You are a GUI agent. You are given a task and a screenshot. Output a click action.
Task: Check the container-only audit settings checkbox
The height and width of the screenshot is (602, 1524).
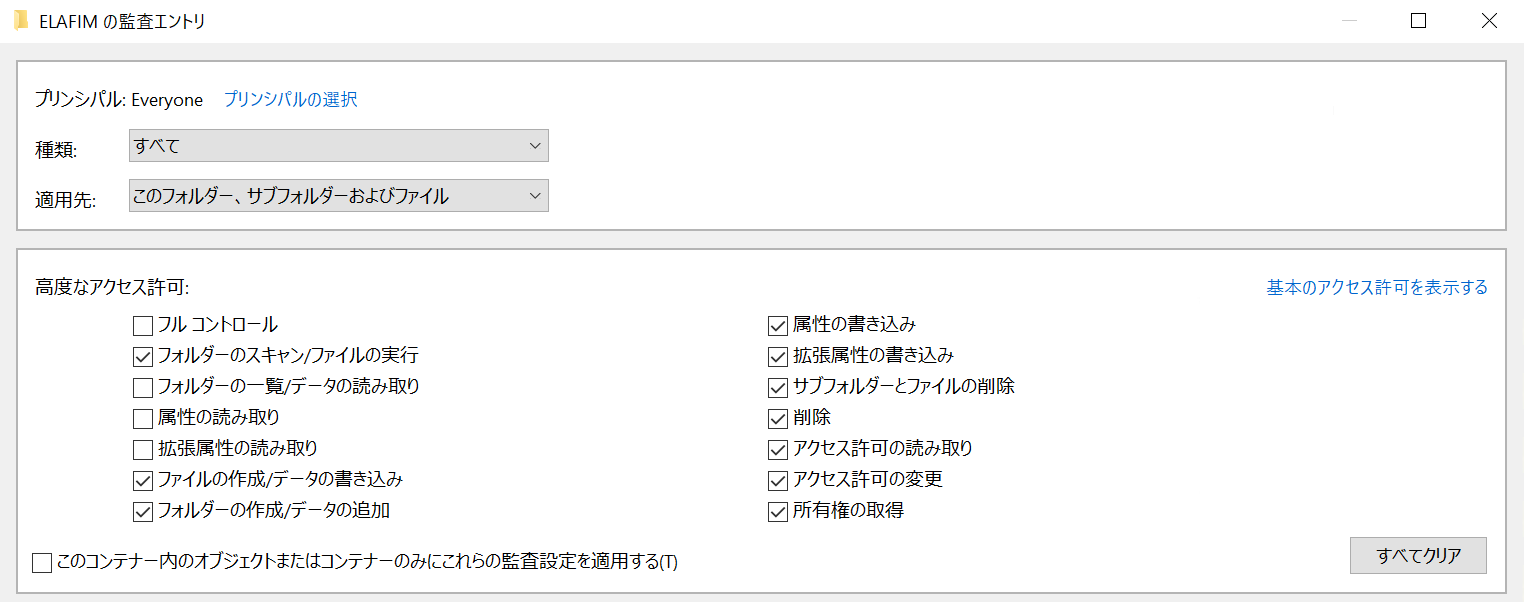[42, 563]
